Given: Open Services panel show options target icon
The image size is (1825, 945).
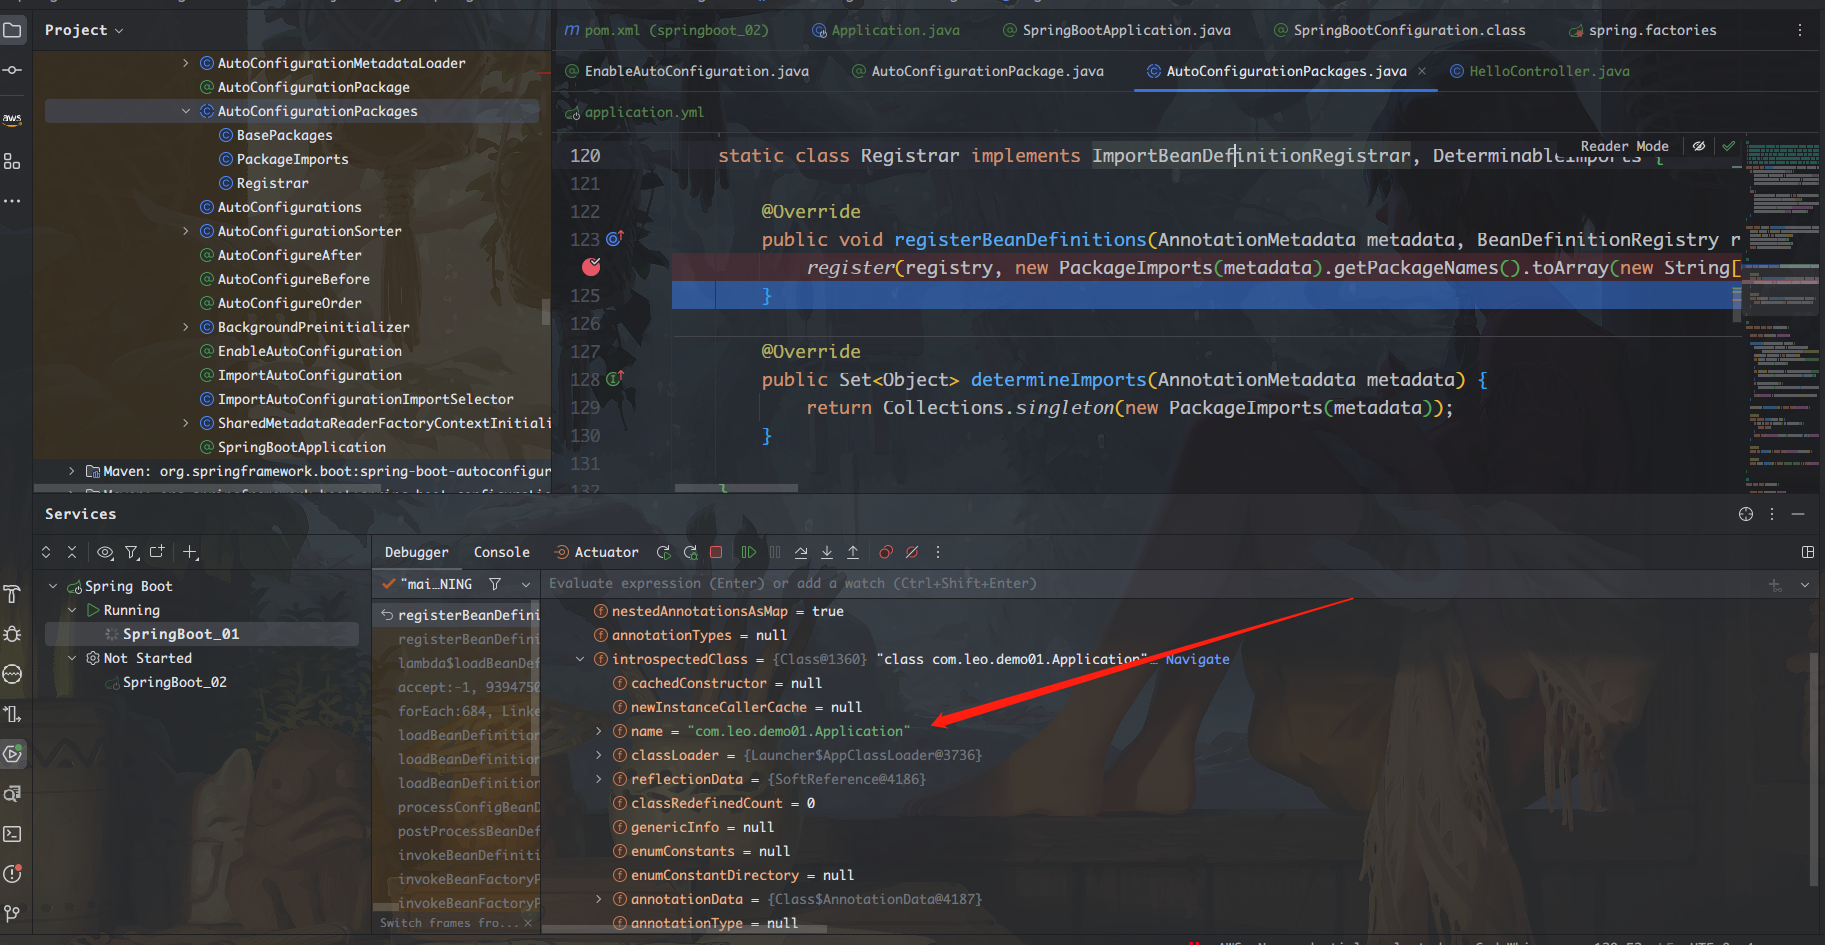Looking at the screenshot, I should click(1746, 514).
